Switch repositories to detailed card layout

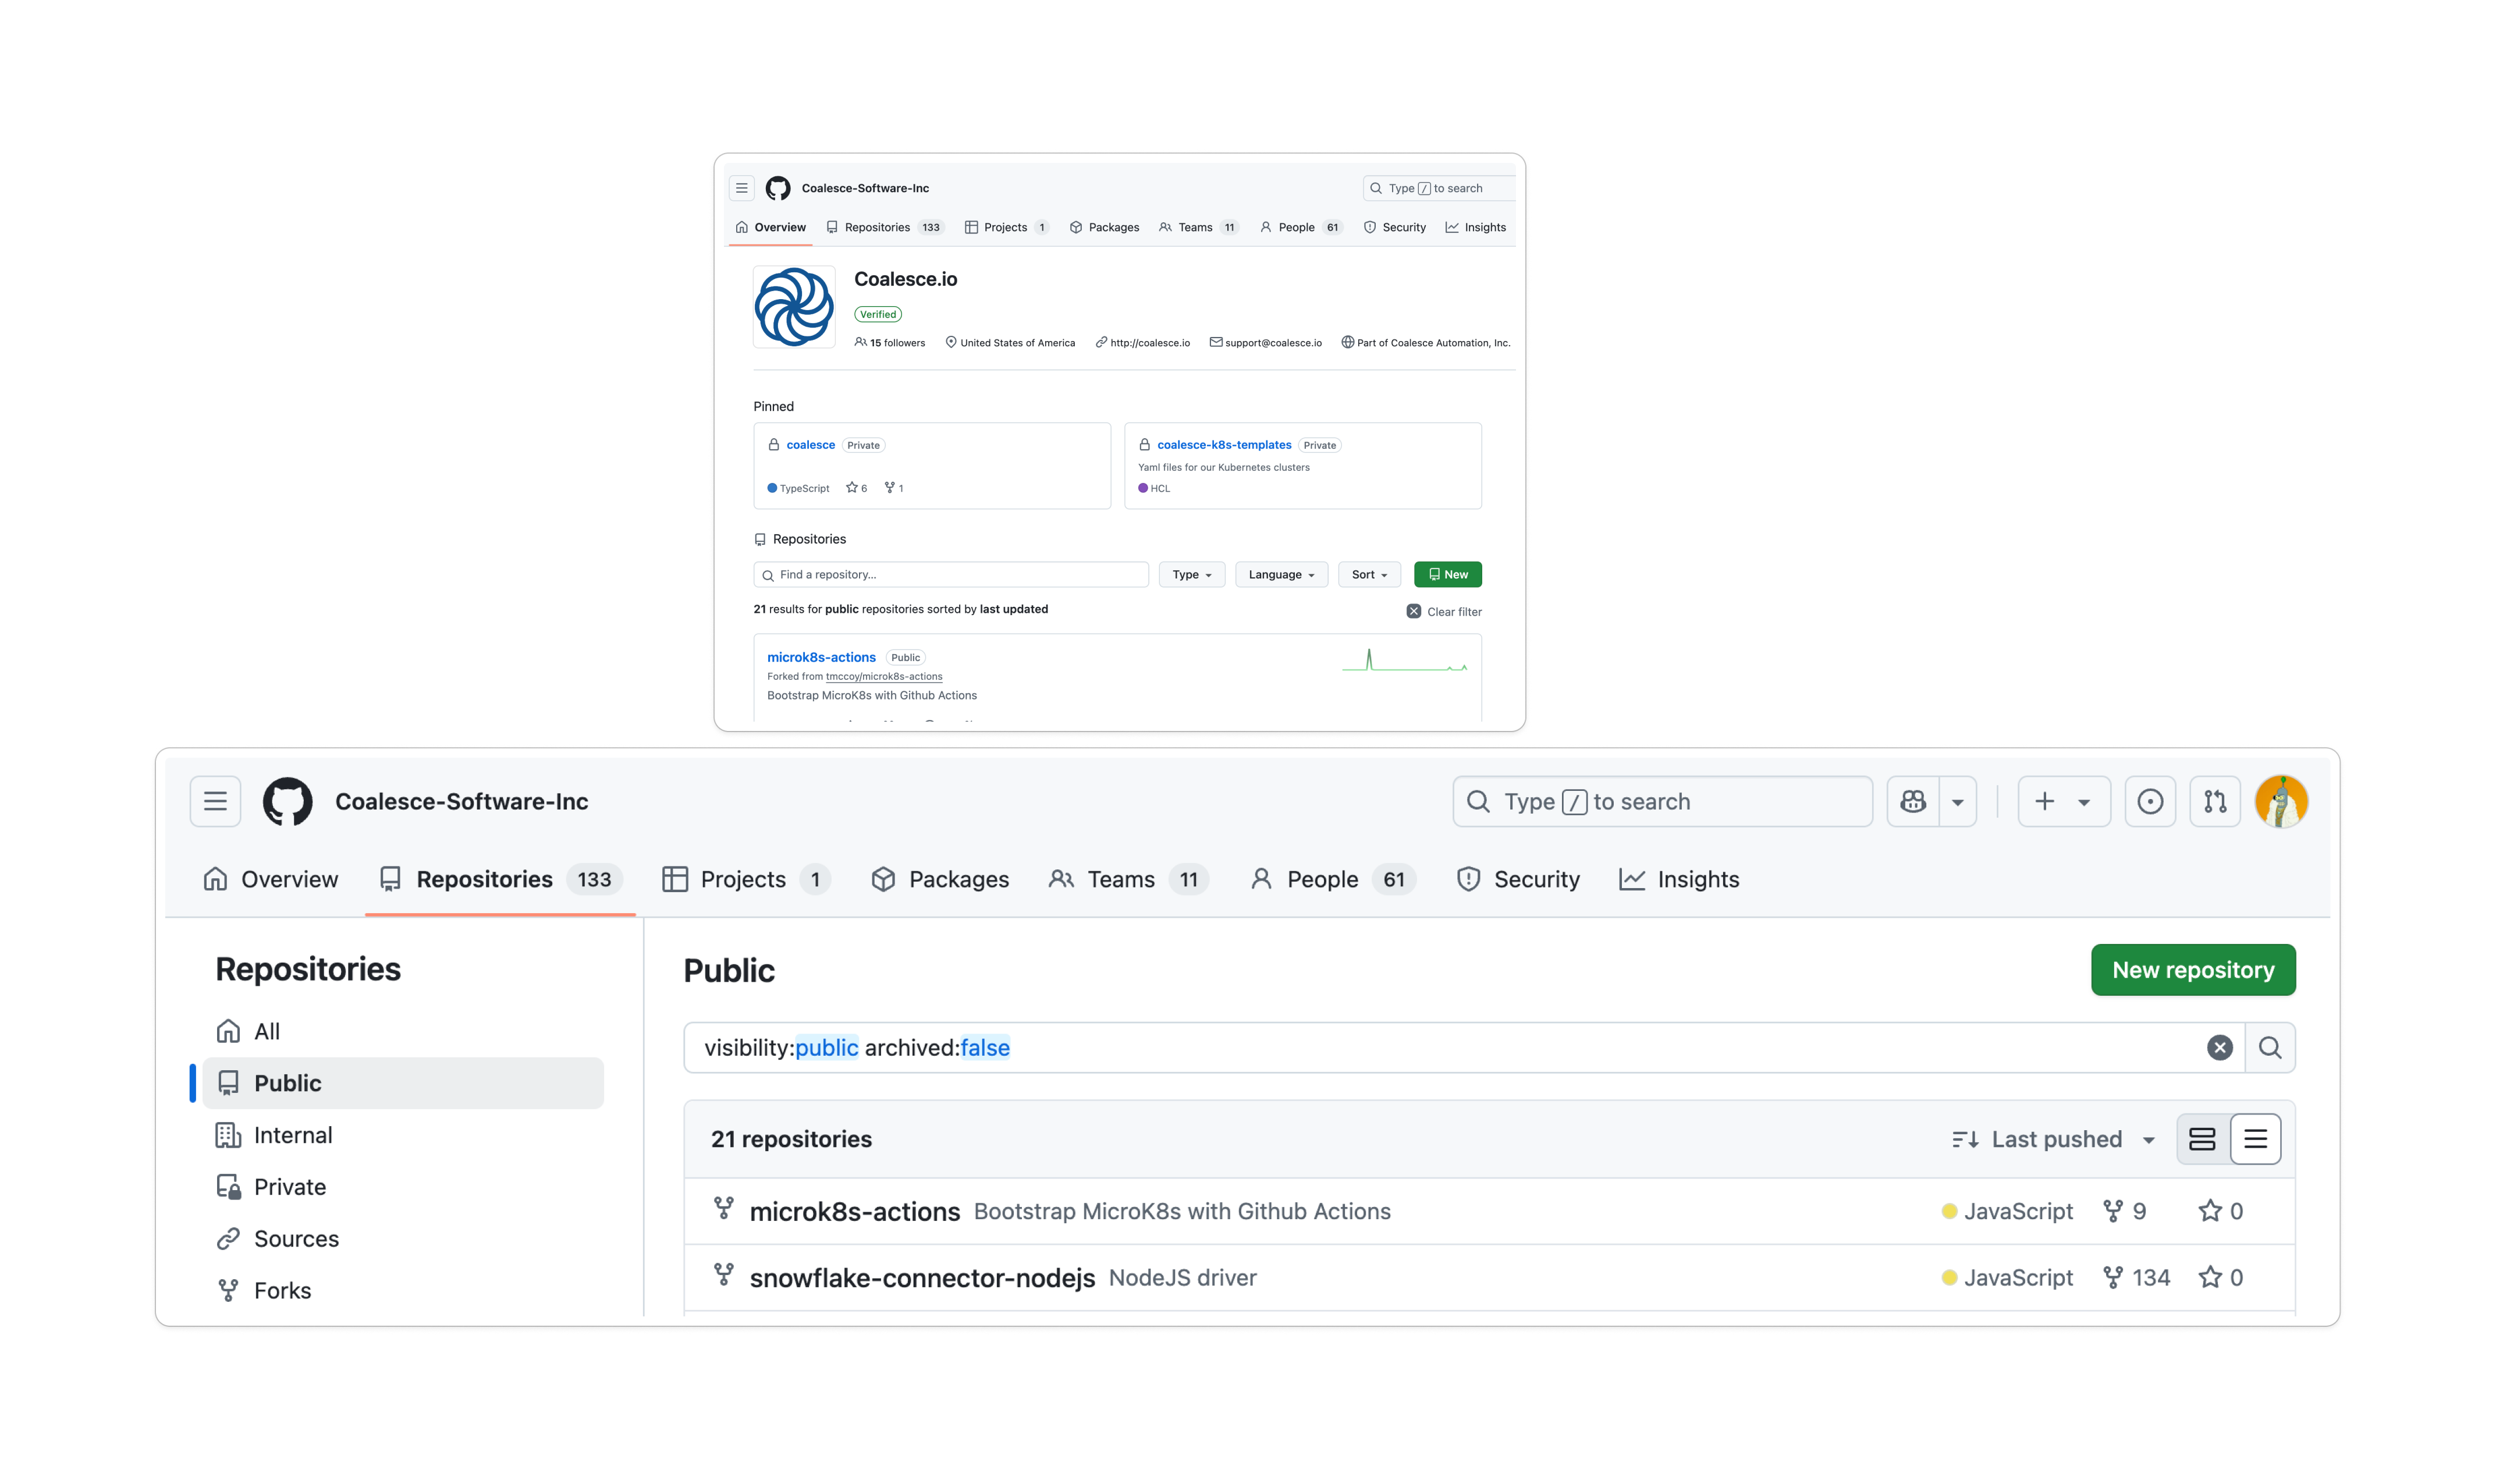pos(2202,1139)
